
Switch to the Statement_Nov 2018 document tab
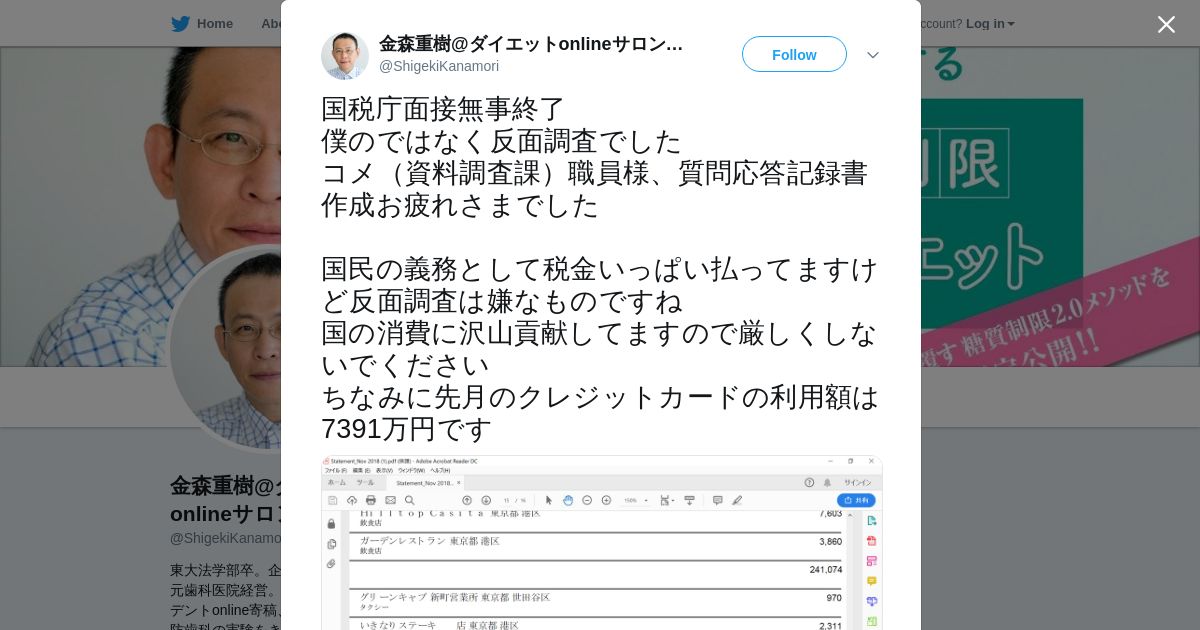point(428,483)
